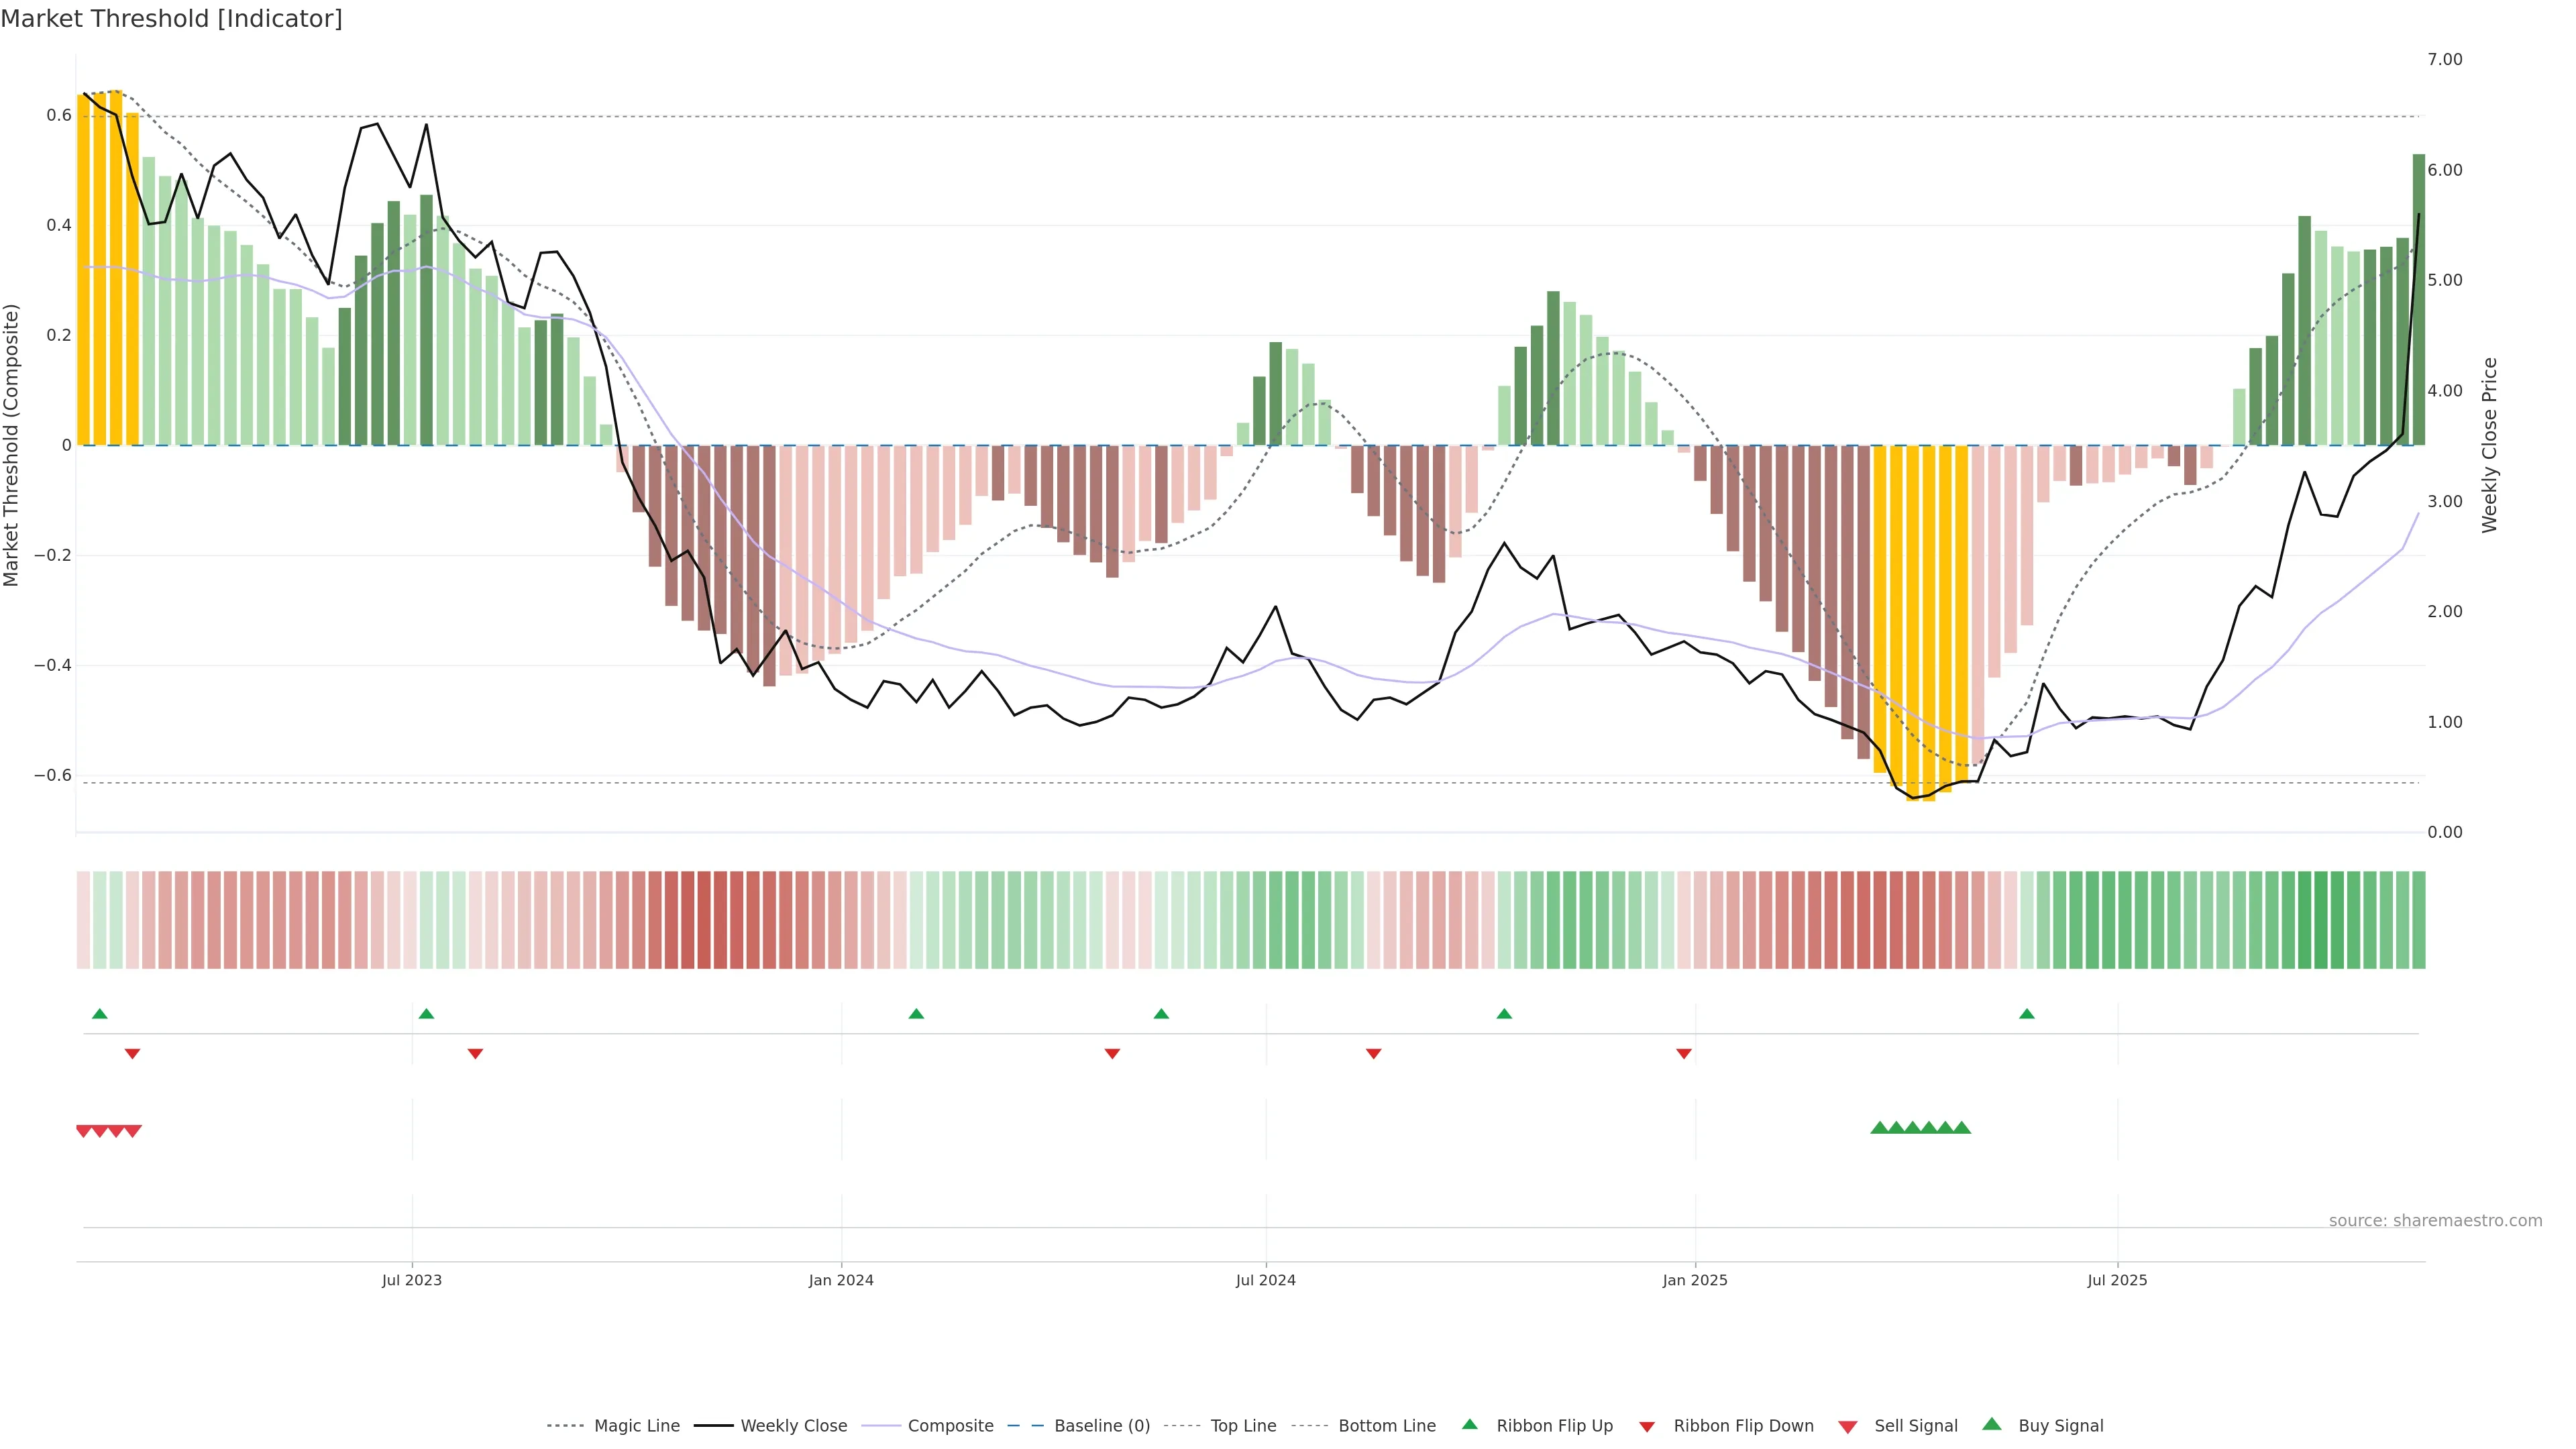Click the Jul 2025 x-axis label

pos(2117,1280)
